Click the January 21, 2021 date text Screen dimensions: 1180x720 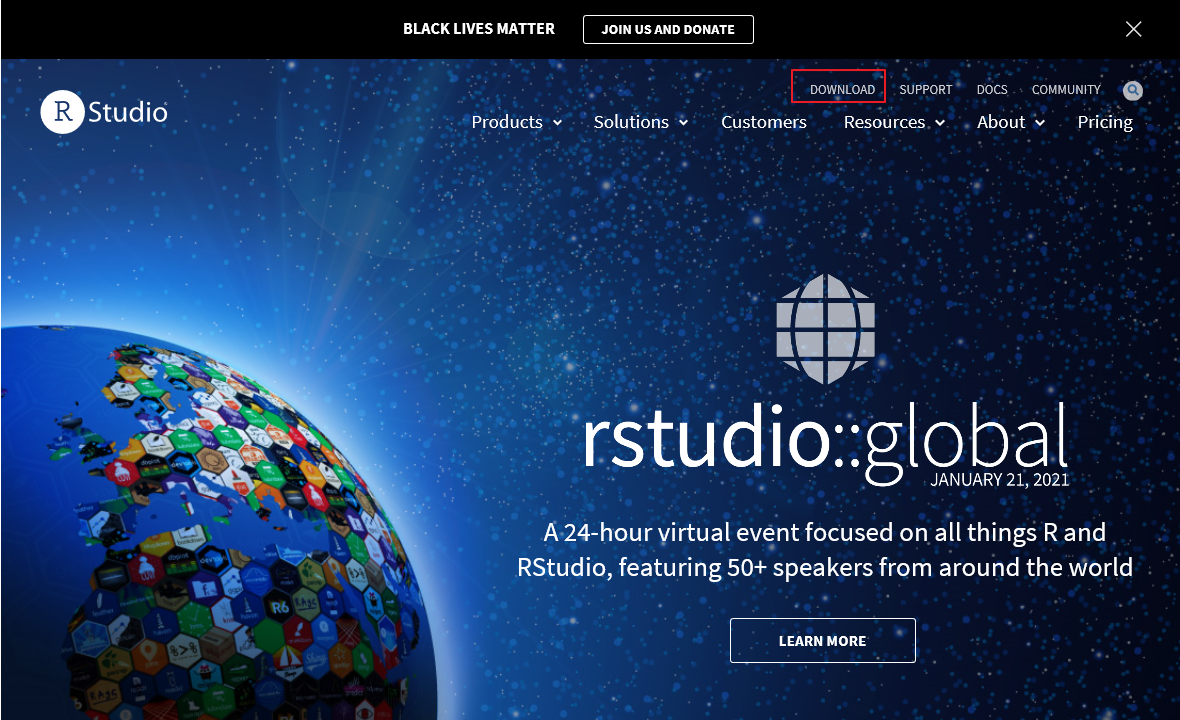[999, 480]
